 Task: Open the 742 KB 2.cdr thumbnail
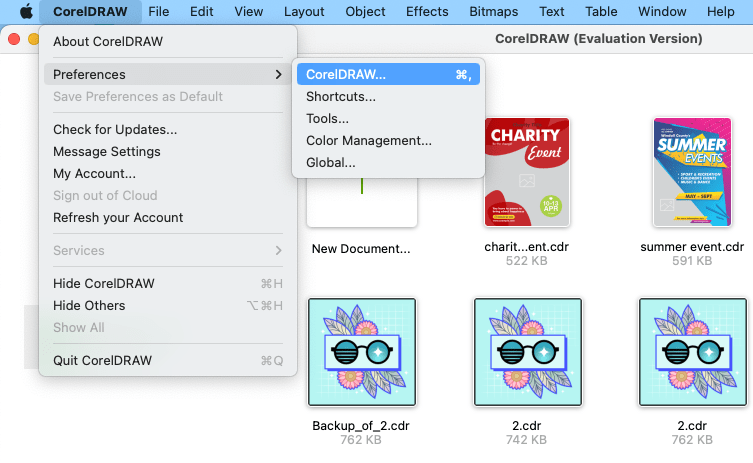pos(527,352)
